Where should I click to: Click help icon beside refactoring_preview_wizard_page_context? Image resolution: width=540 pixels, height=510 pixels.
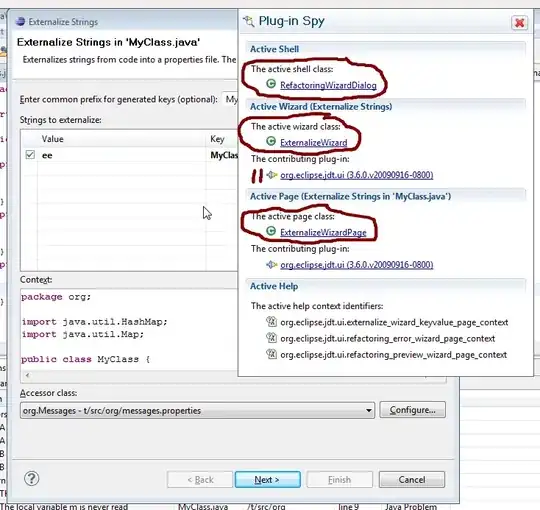[271, 354]
